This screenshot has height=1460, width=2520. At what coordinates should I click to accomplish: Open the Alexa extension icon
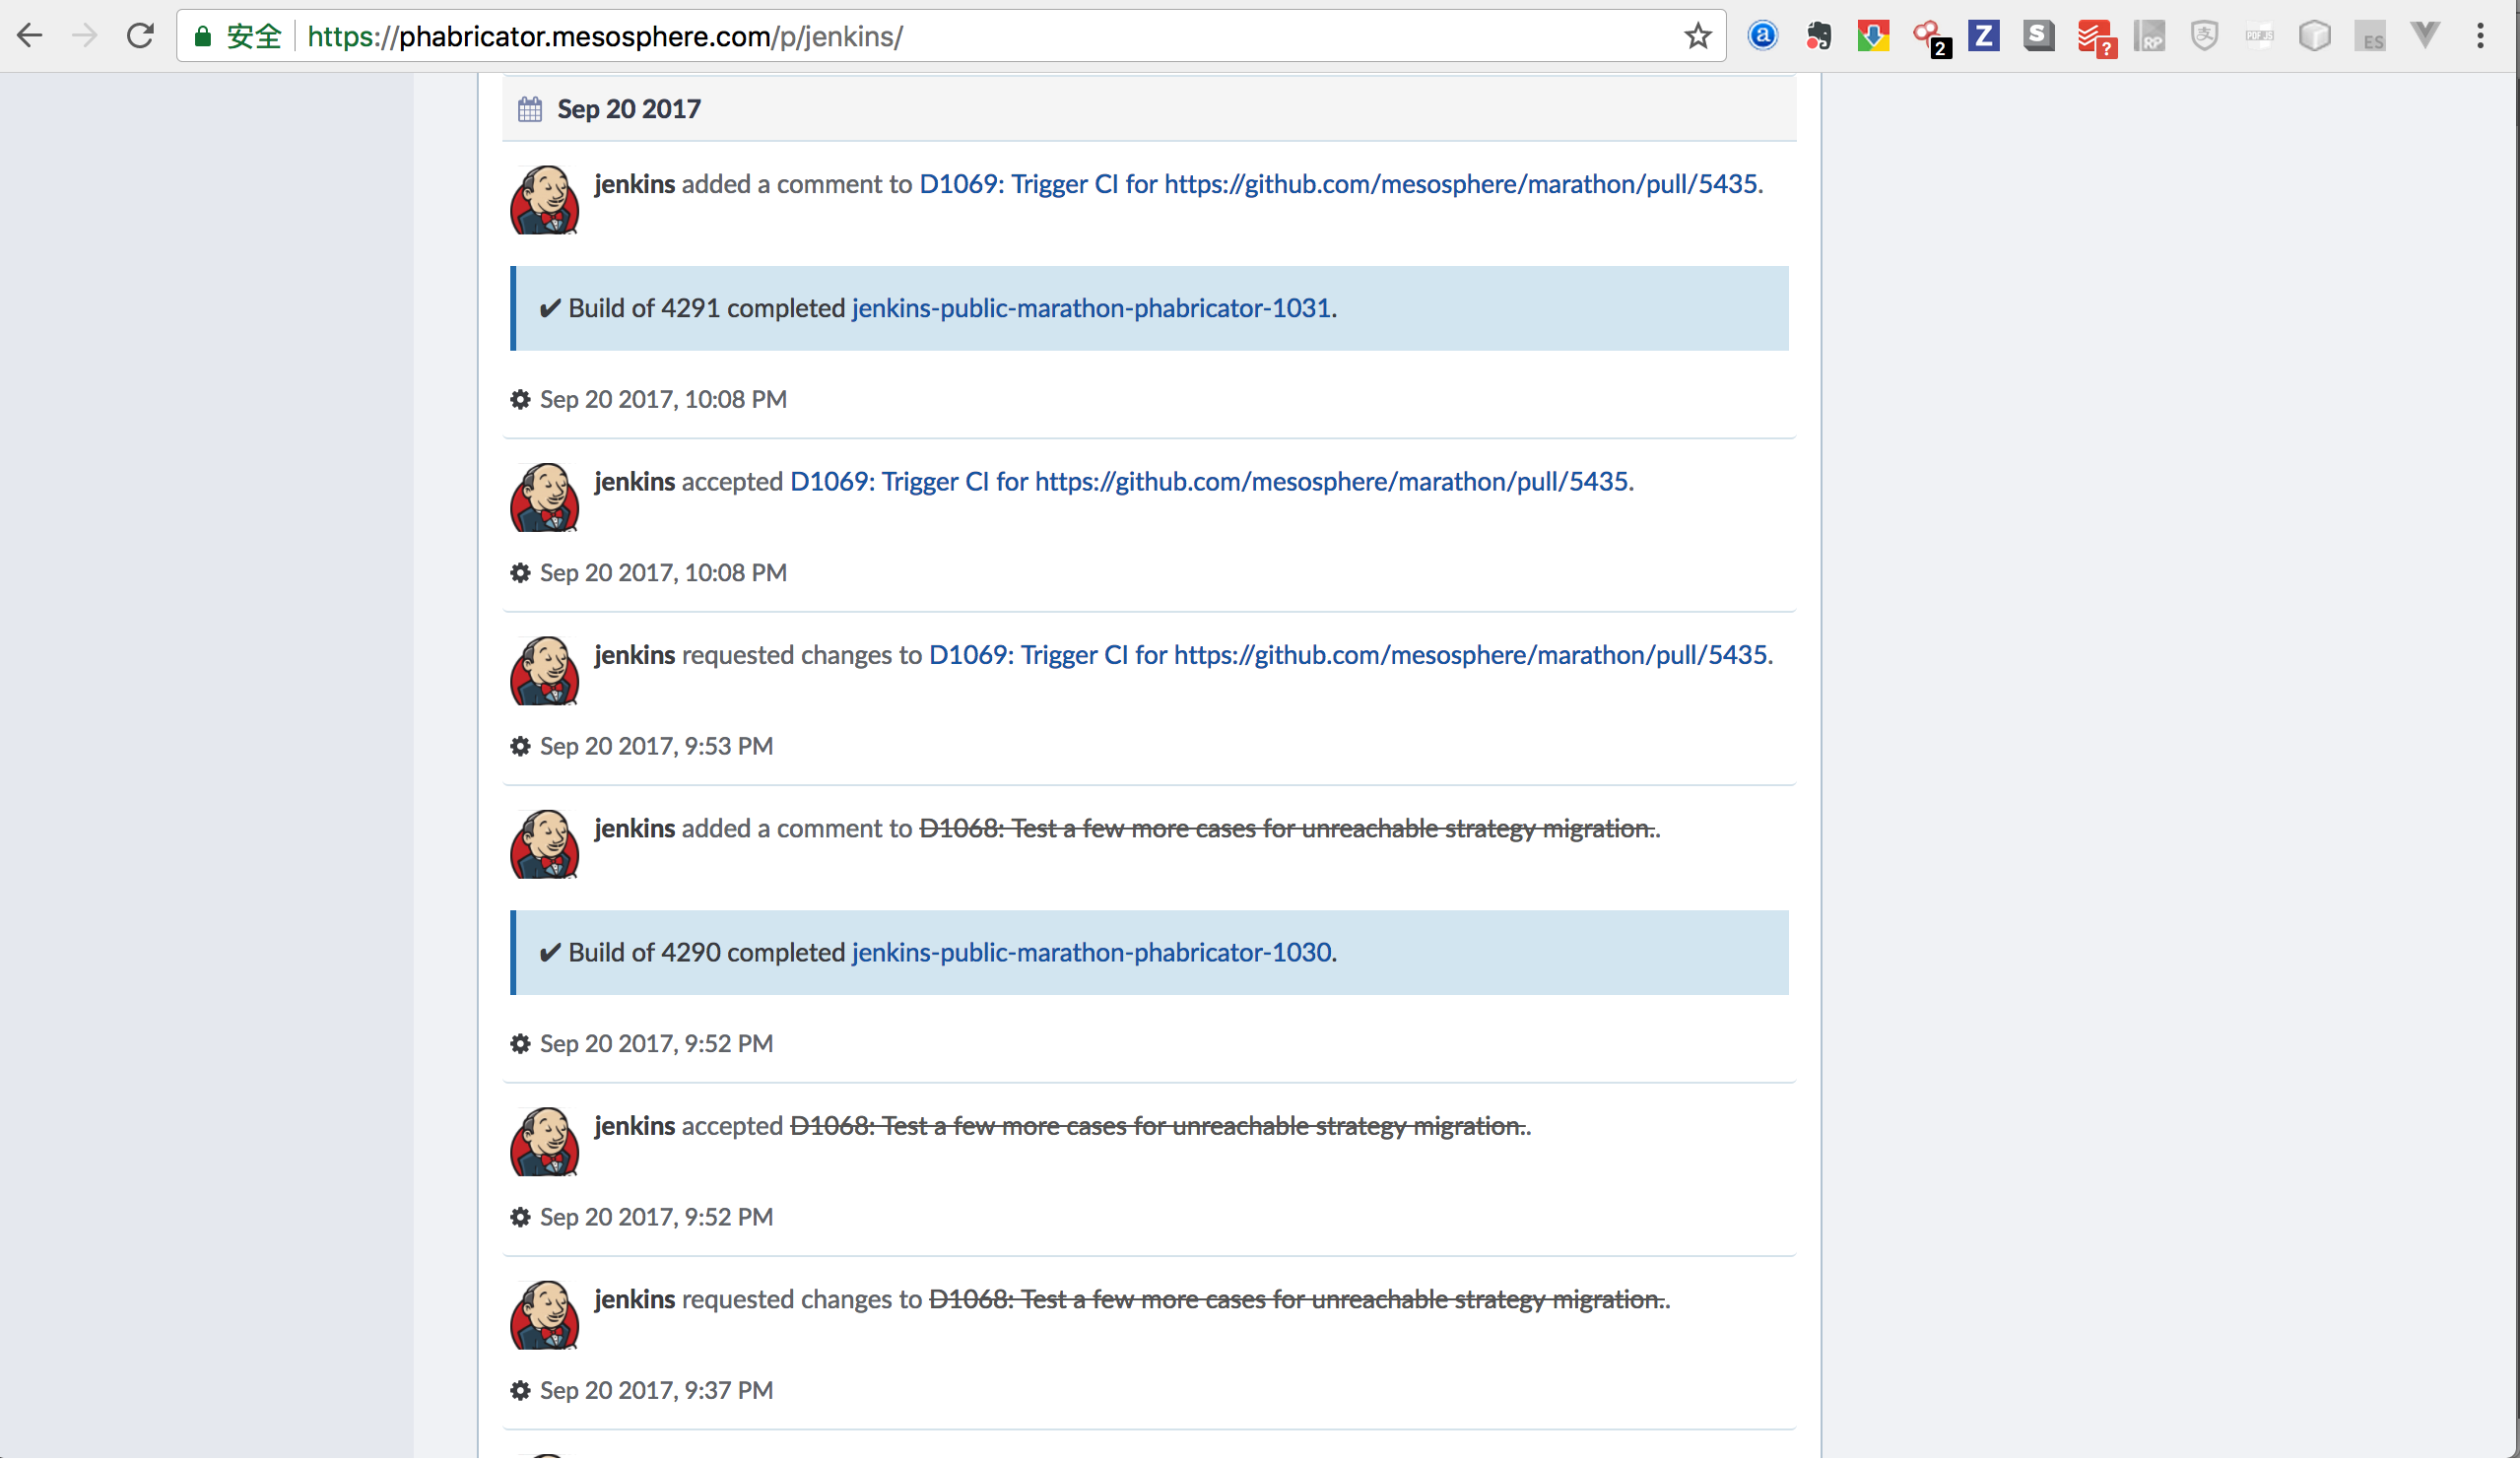point(1762,37)
